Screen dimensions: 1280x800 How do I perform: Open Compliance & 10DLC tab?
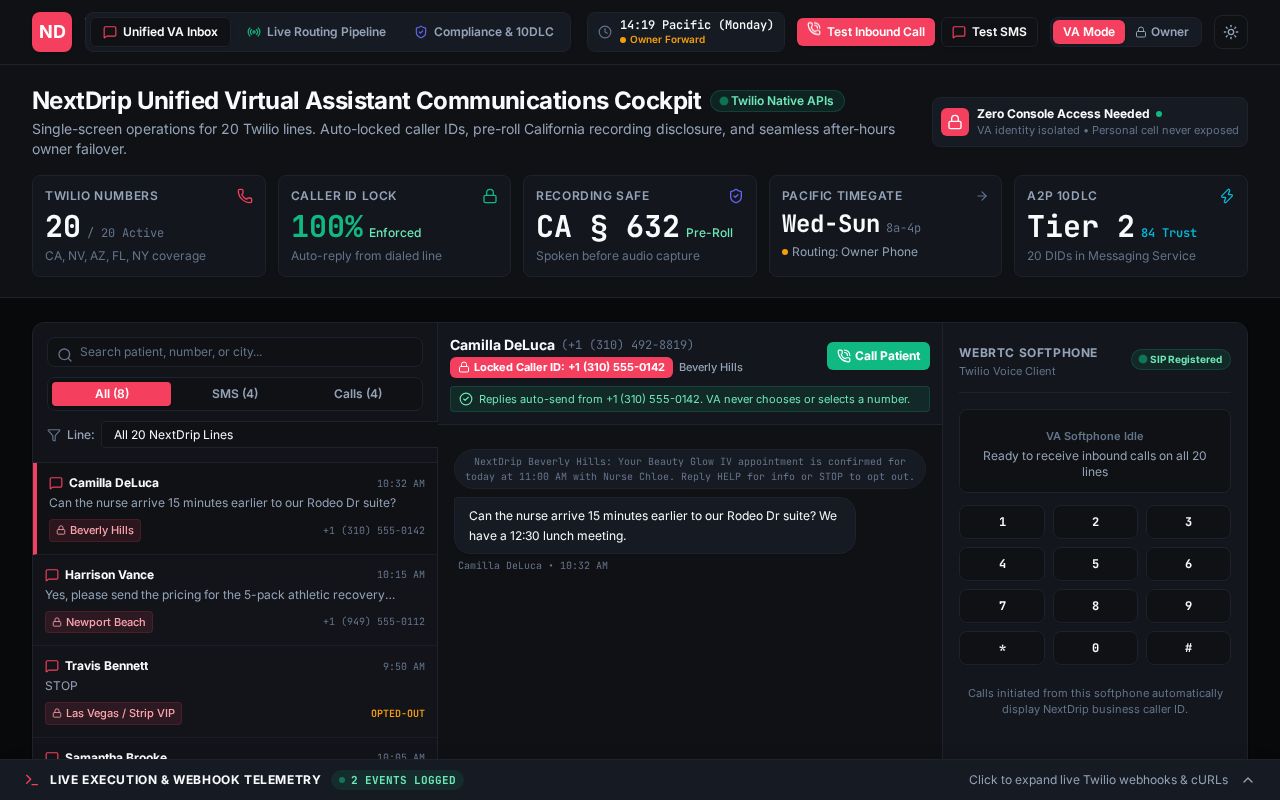point(484,32)
